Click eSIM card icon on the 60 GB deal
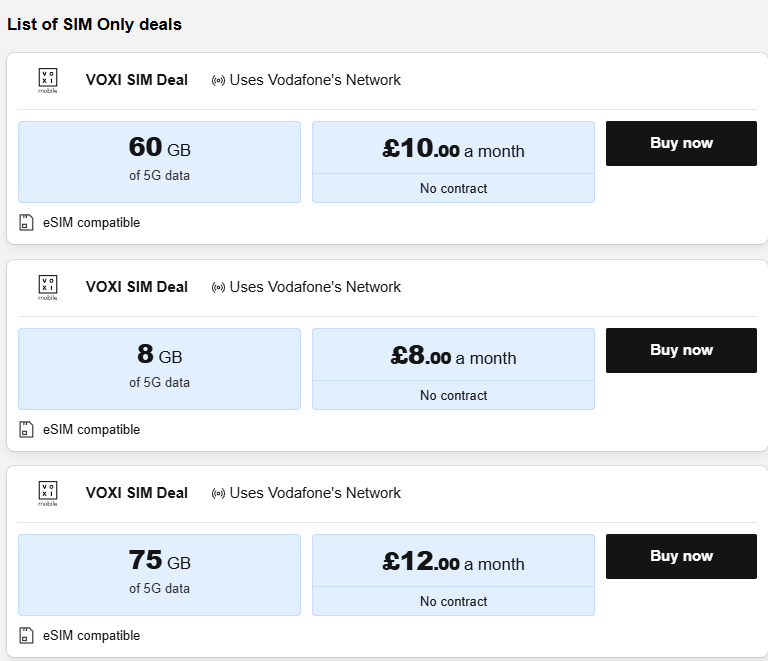Screen dimensions: 768x661 tap(27, 223)
